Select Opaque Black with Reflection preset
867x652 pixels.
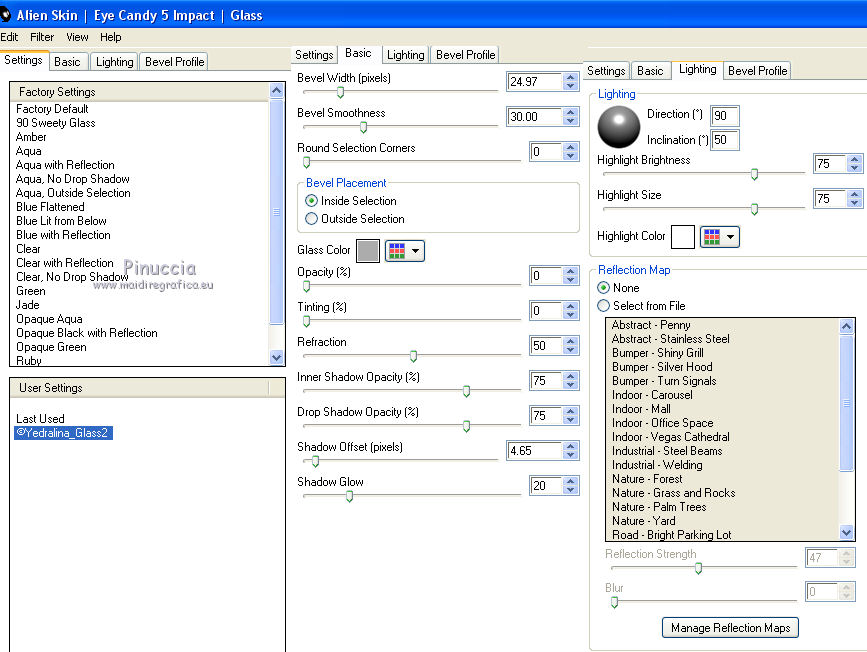[87, 333]
